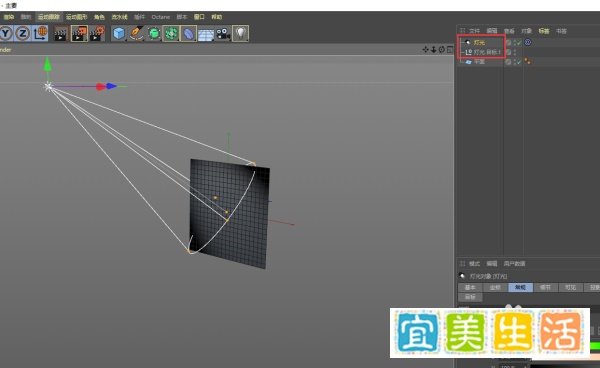Image resolution: width=600 pixels, height=368 pixels.
Task: Open the 角色 menu
Action: point(99,17)
